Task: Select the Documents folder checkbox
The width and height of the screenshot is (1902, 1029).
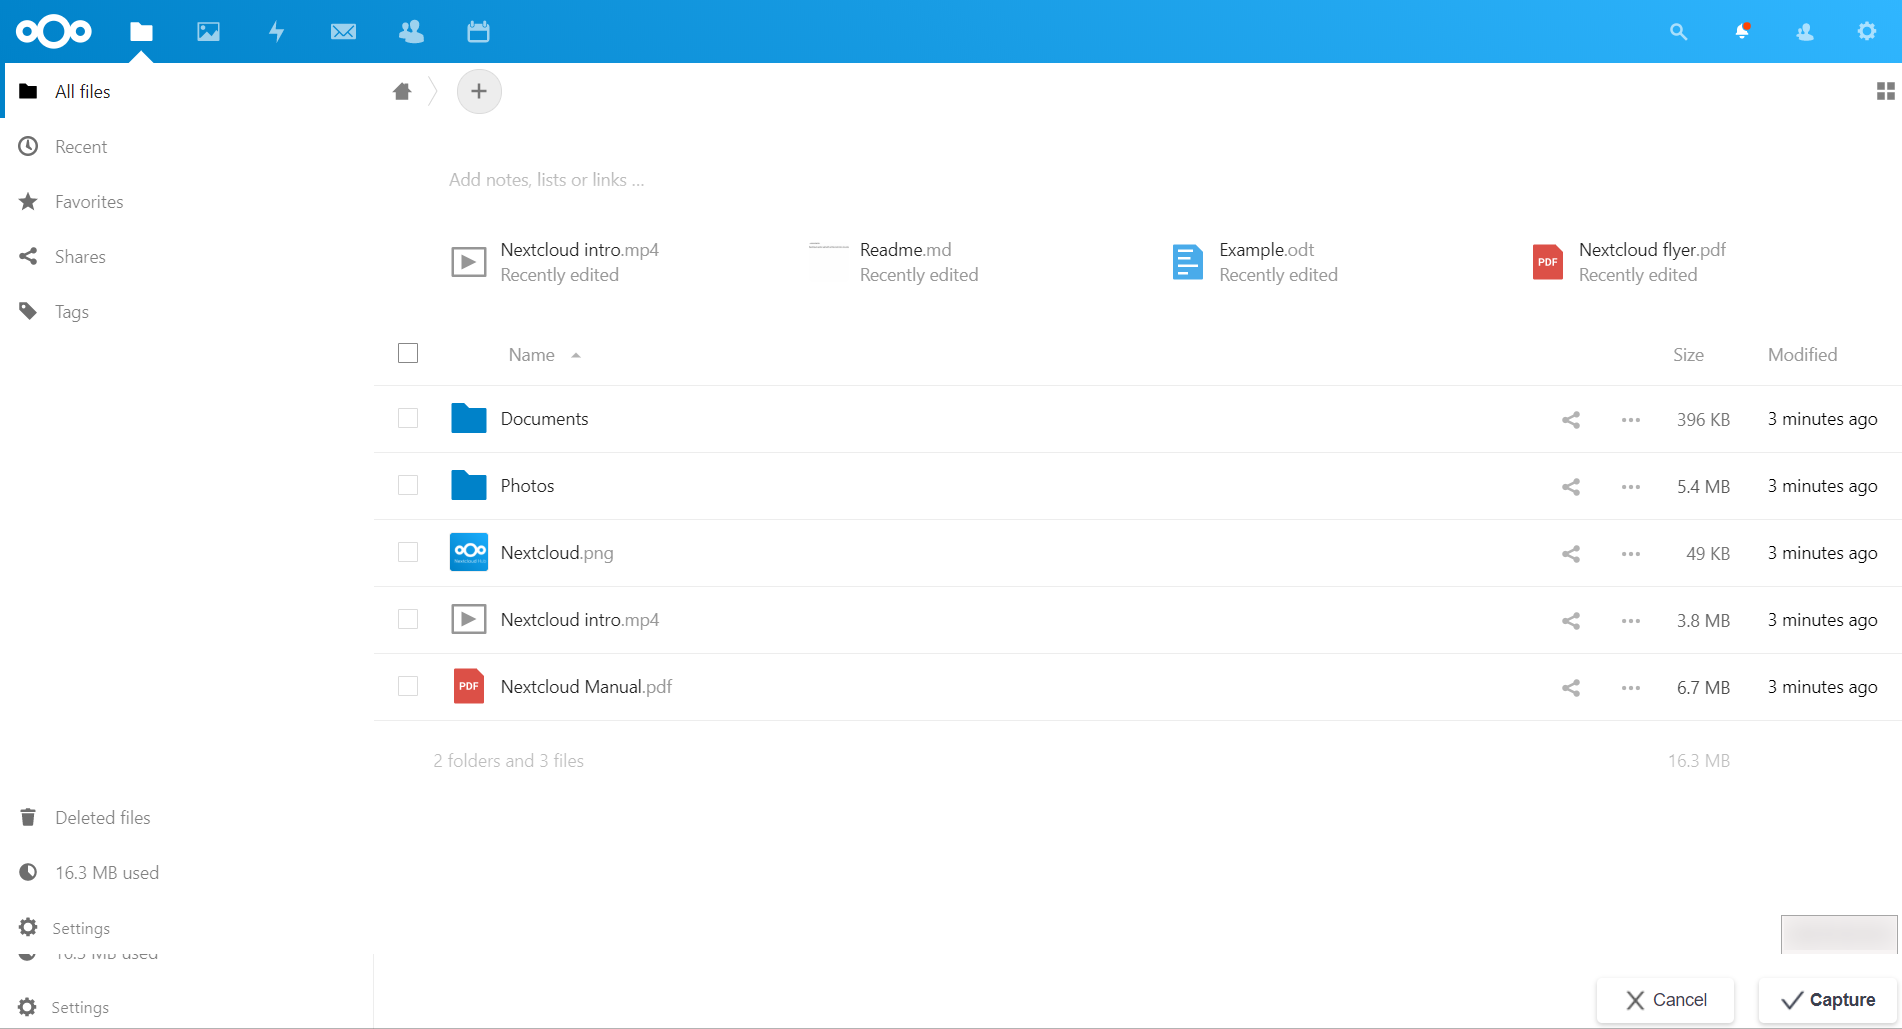Action: pyautogui.click(x=408, y=418)
